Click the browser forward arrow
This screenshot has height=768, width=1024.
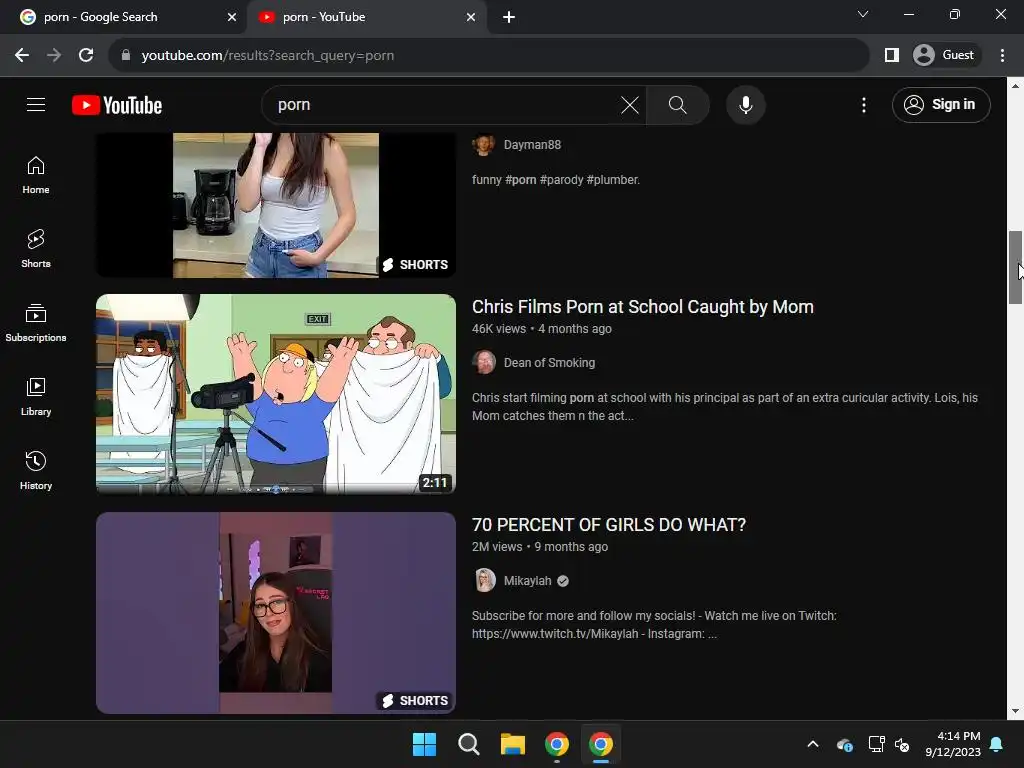pyautogui.click(x=54, y=56)
